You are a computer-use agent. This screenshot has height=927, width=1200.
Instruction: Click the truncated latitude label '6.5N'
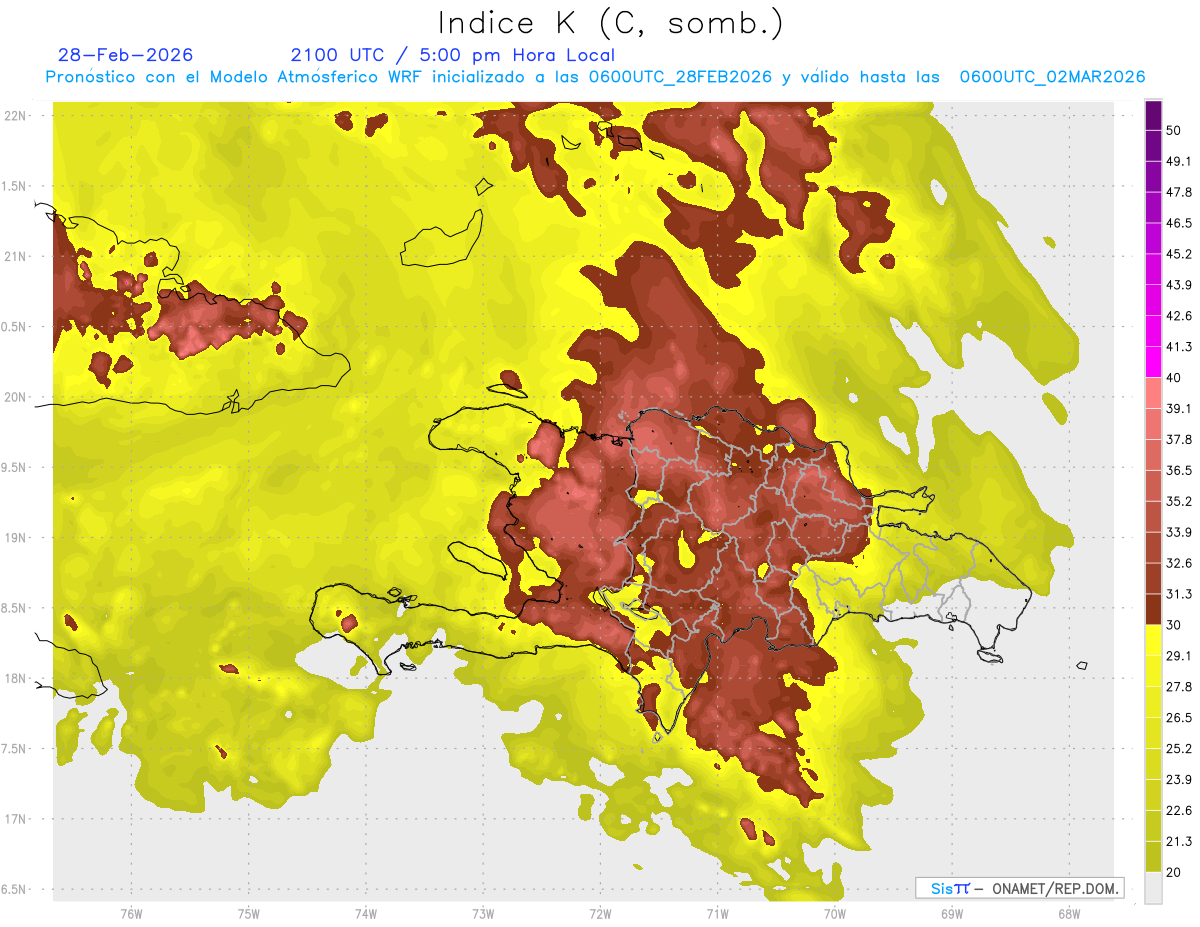pos(15,889)
